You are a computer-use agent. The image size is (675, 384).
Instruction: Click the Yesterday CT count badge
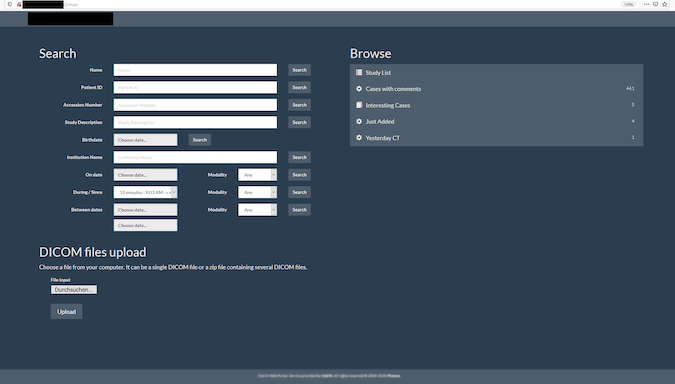point(633,137)
